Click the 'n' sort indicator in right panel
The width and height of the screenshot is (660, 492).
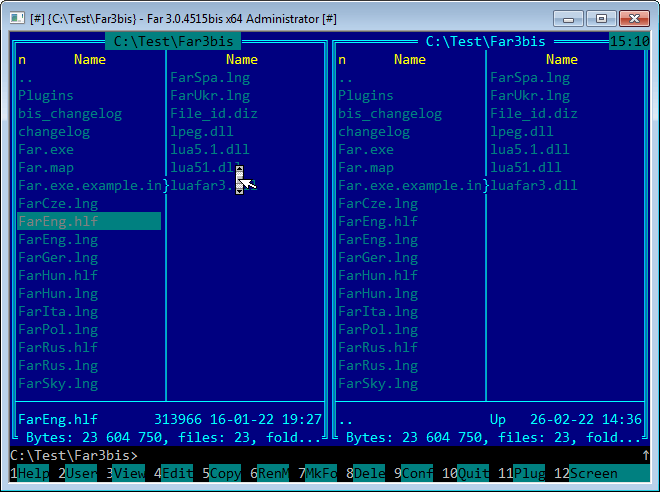342,59
